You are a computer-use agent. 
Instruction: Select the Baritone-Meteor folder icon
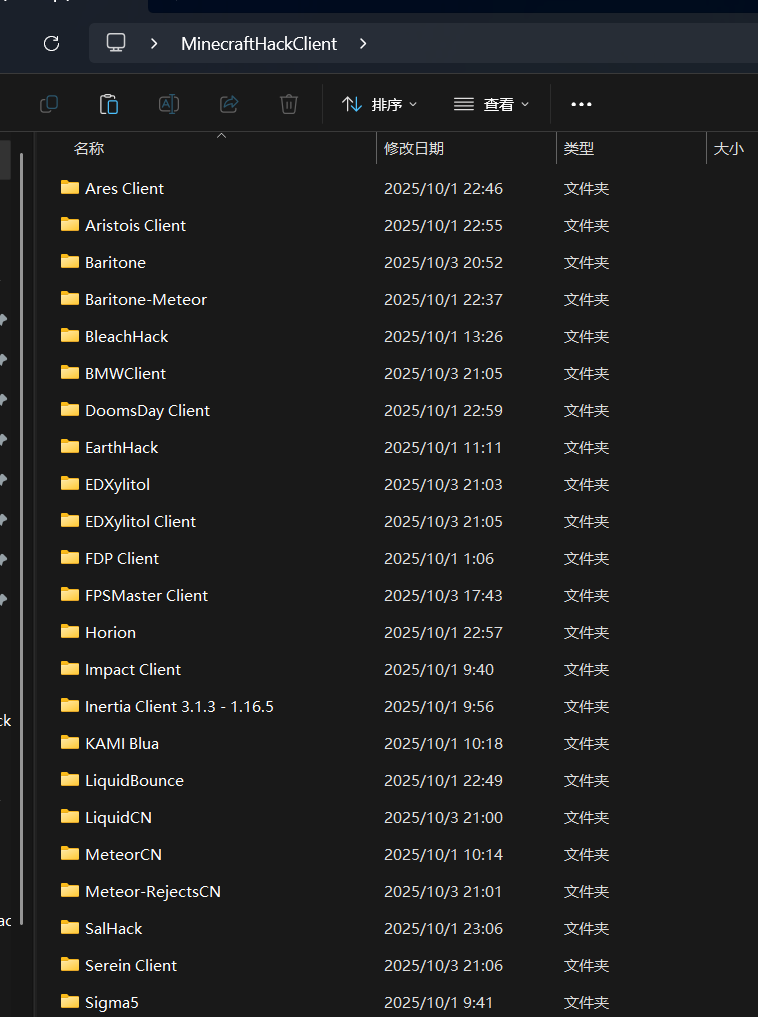pyautogui.click(x=70, y=298)
